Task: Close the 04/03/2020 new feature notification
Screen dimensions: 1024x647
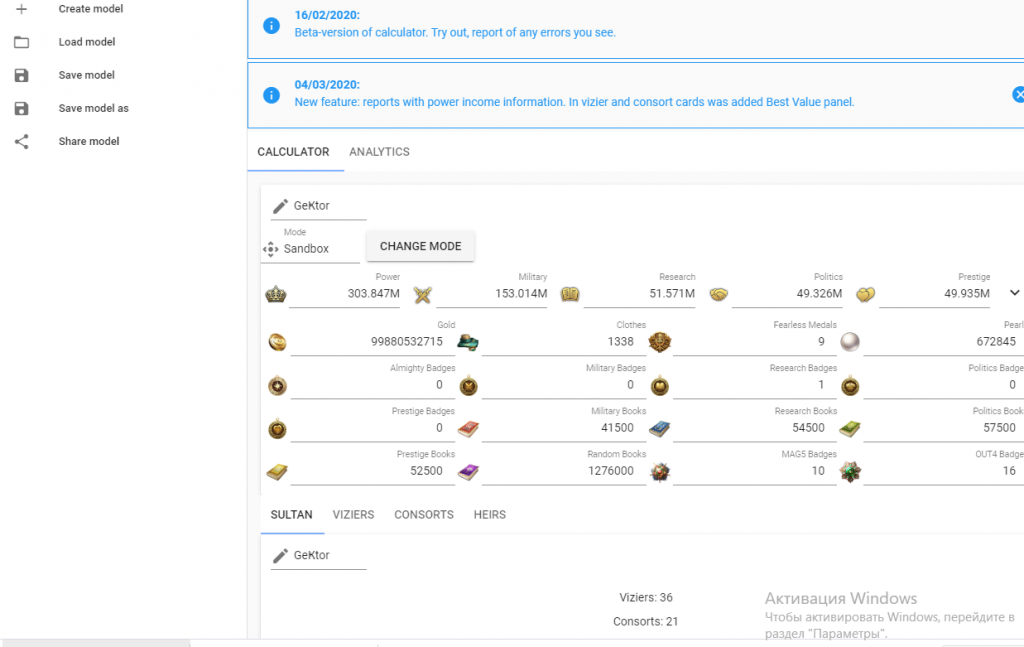Action: [1018, 95]
